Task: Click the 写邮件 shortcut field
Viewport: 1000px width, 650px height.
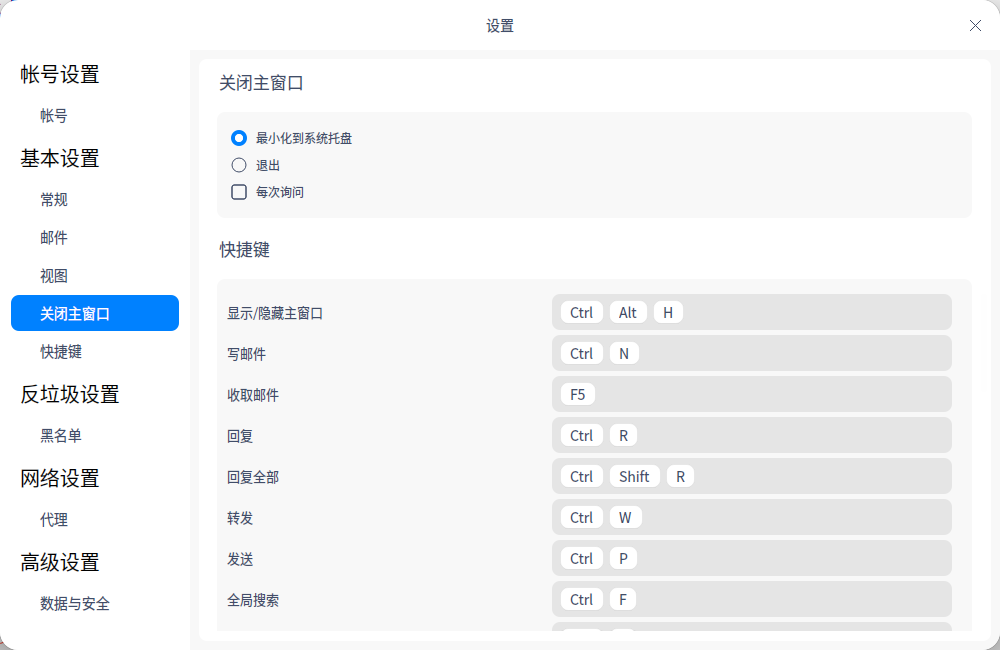Action: tap(751, 353)
